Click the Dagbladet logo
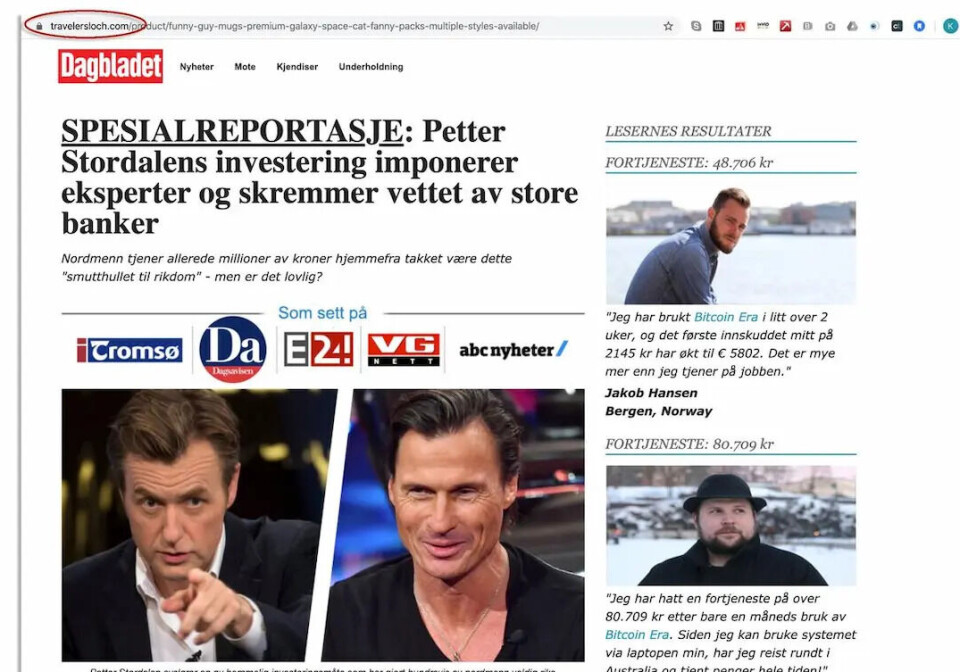Screen dimensions: 960x672 111,66
